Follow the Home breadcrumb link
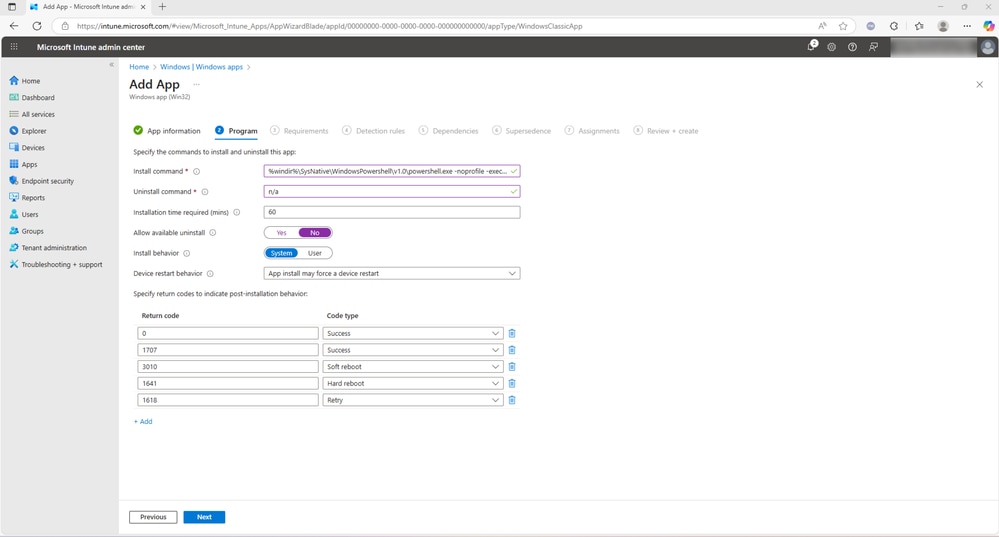 [x=139, y=67]
